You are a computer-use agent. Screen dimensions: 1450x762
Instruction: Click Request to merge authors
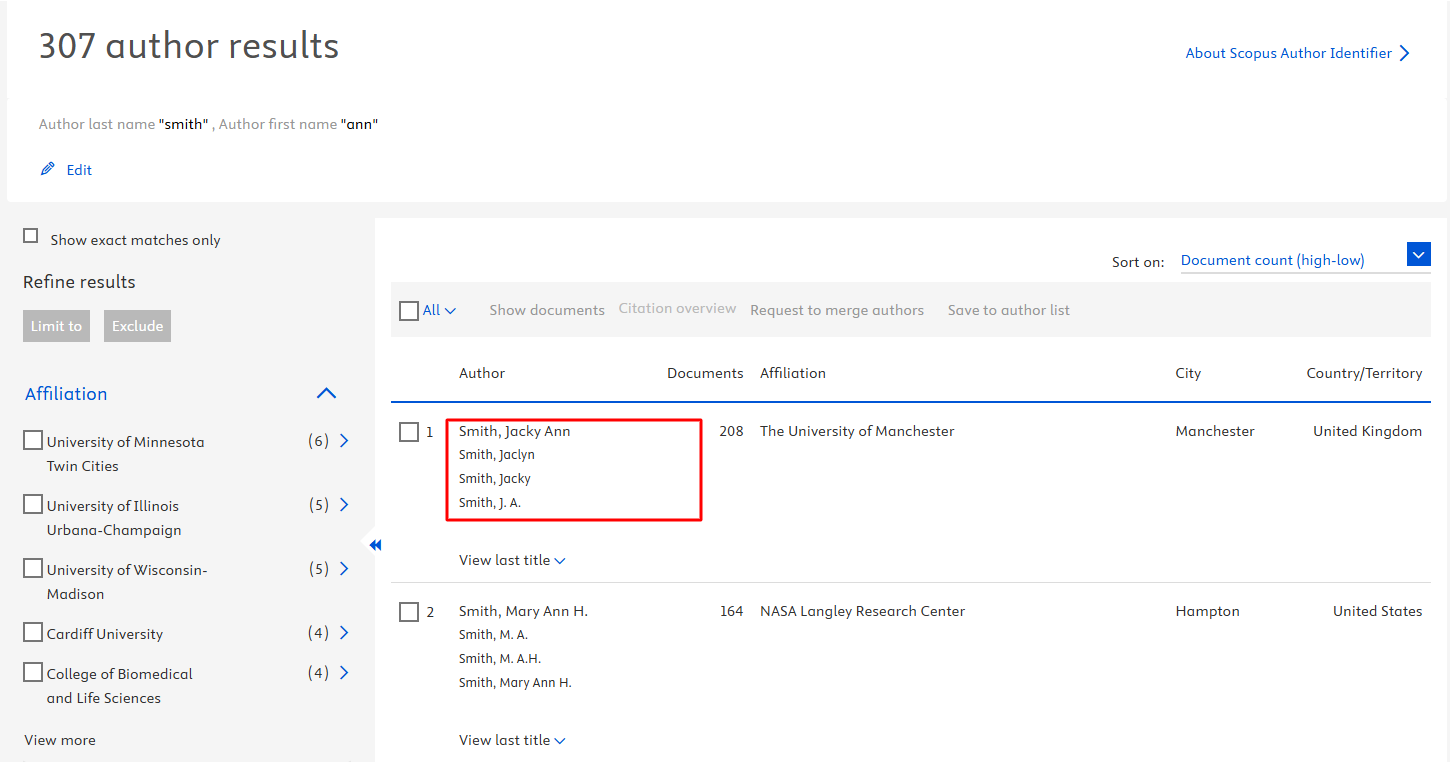pyautogui.click(x=836, y=310)
